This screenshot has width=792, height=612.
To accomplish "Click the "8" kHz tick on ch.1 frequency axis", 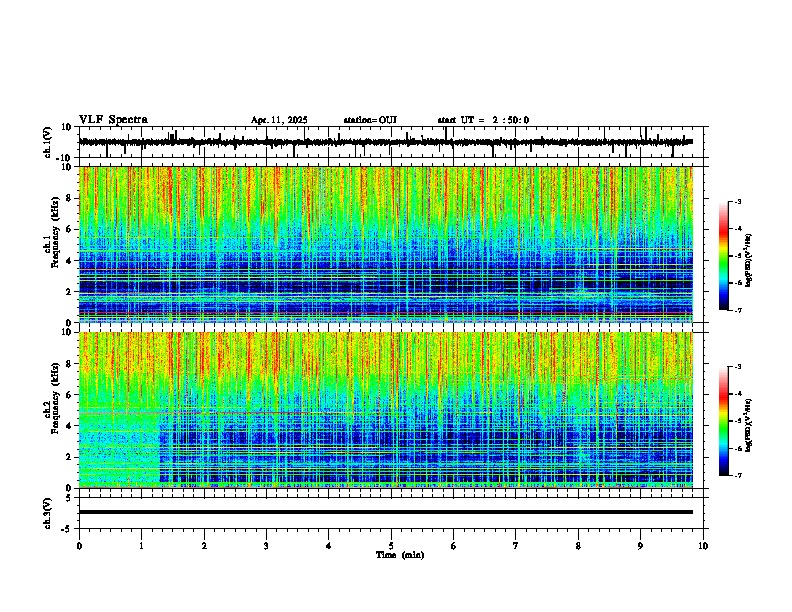I will tap(70, 198).
